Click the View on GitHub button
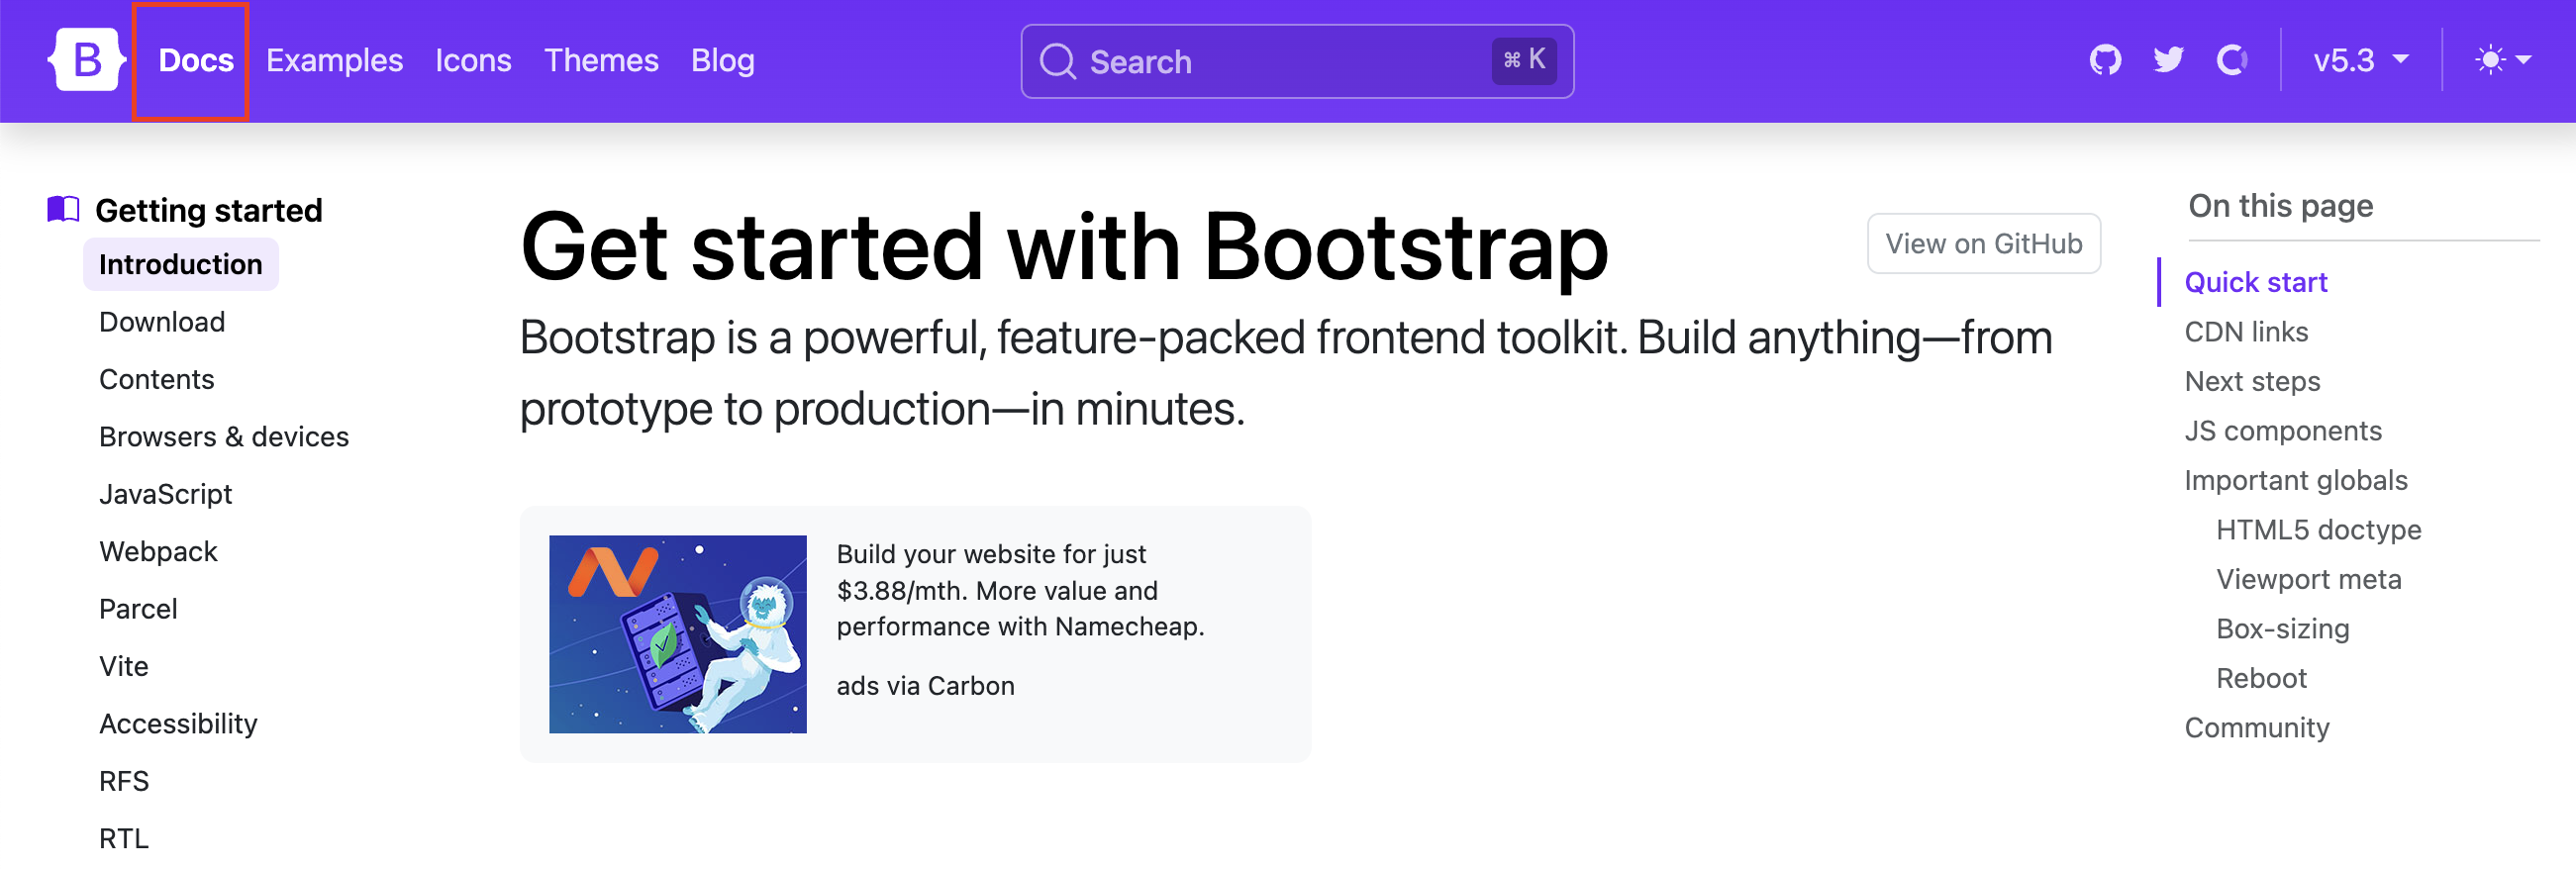Image resolution: width=2576 pixels, height=869 pixels. click(x=1983, y=243)
